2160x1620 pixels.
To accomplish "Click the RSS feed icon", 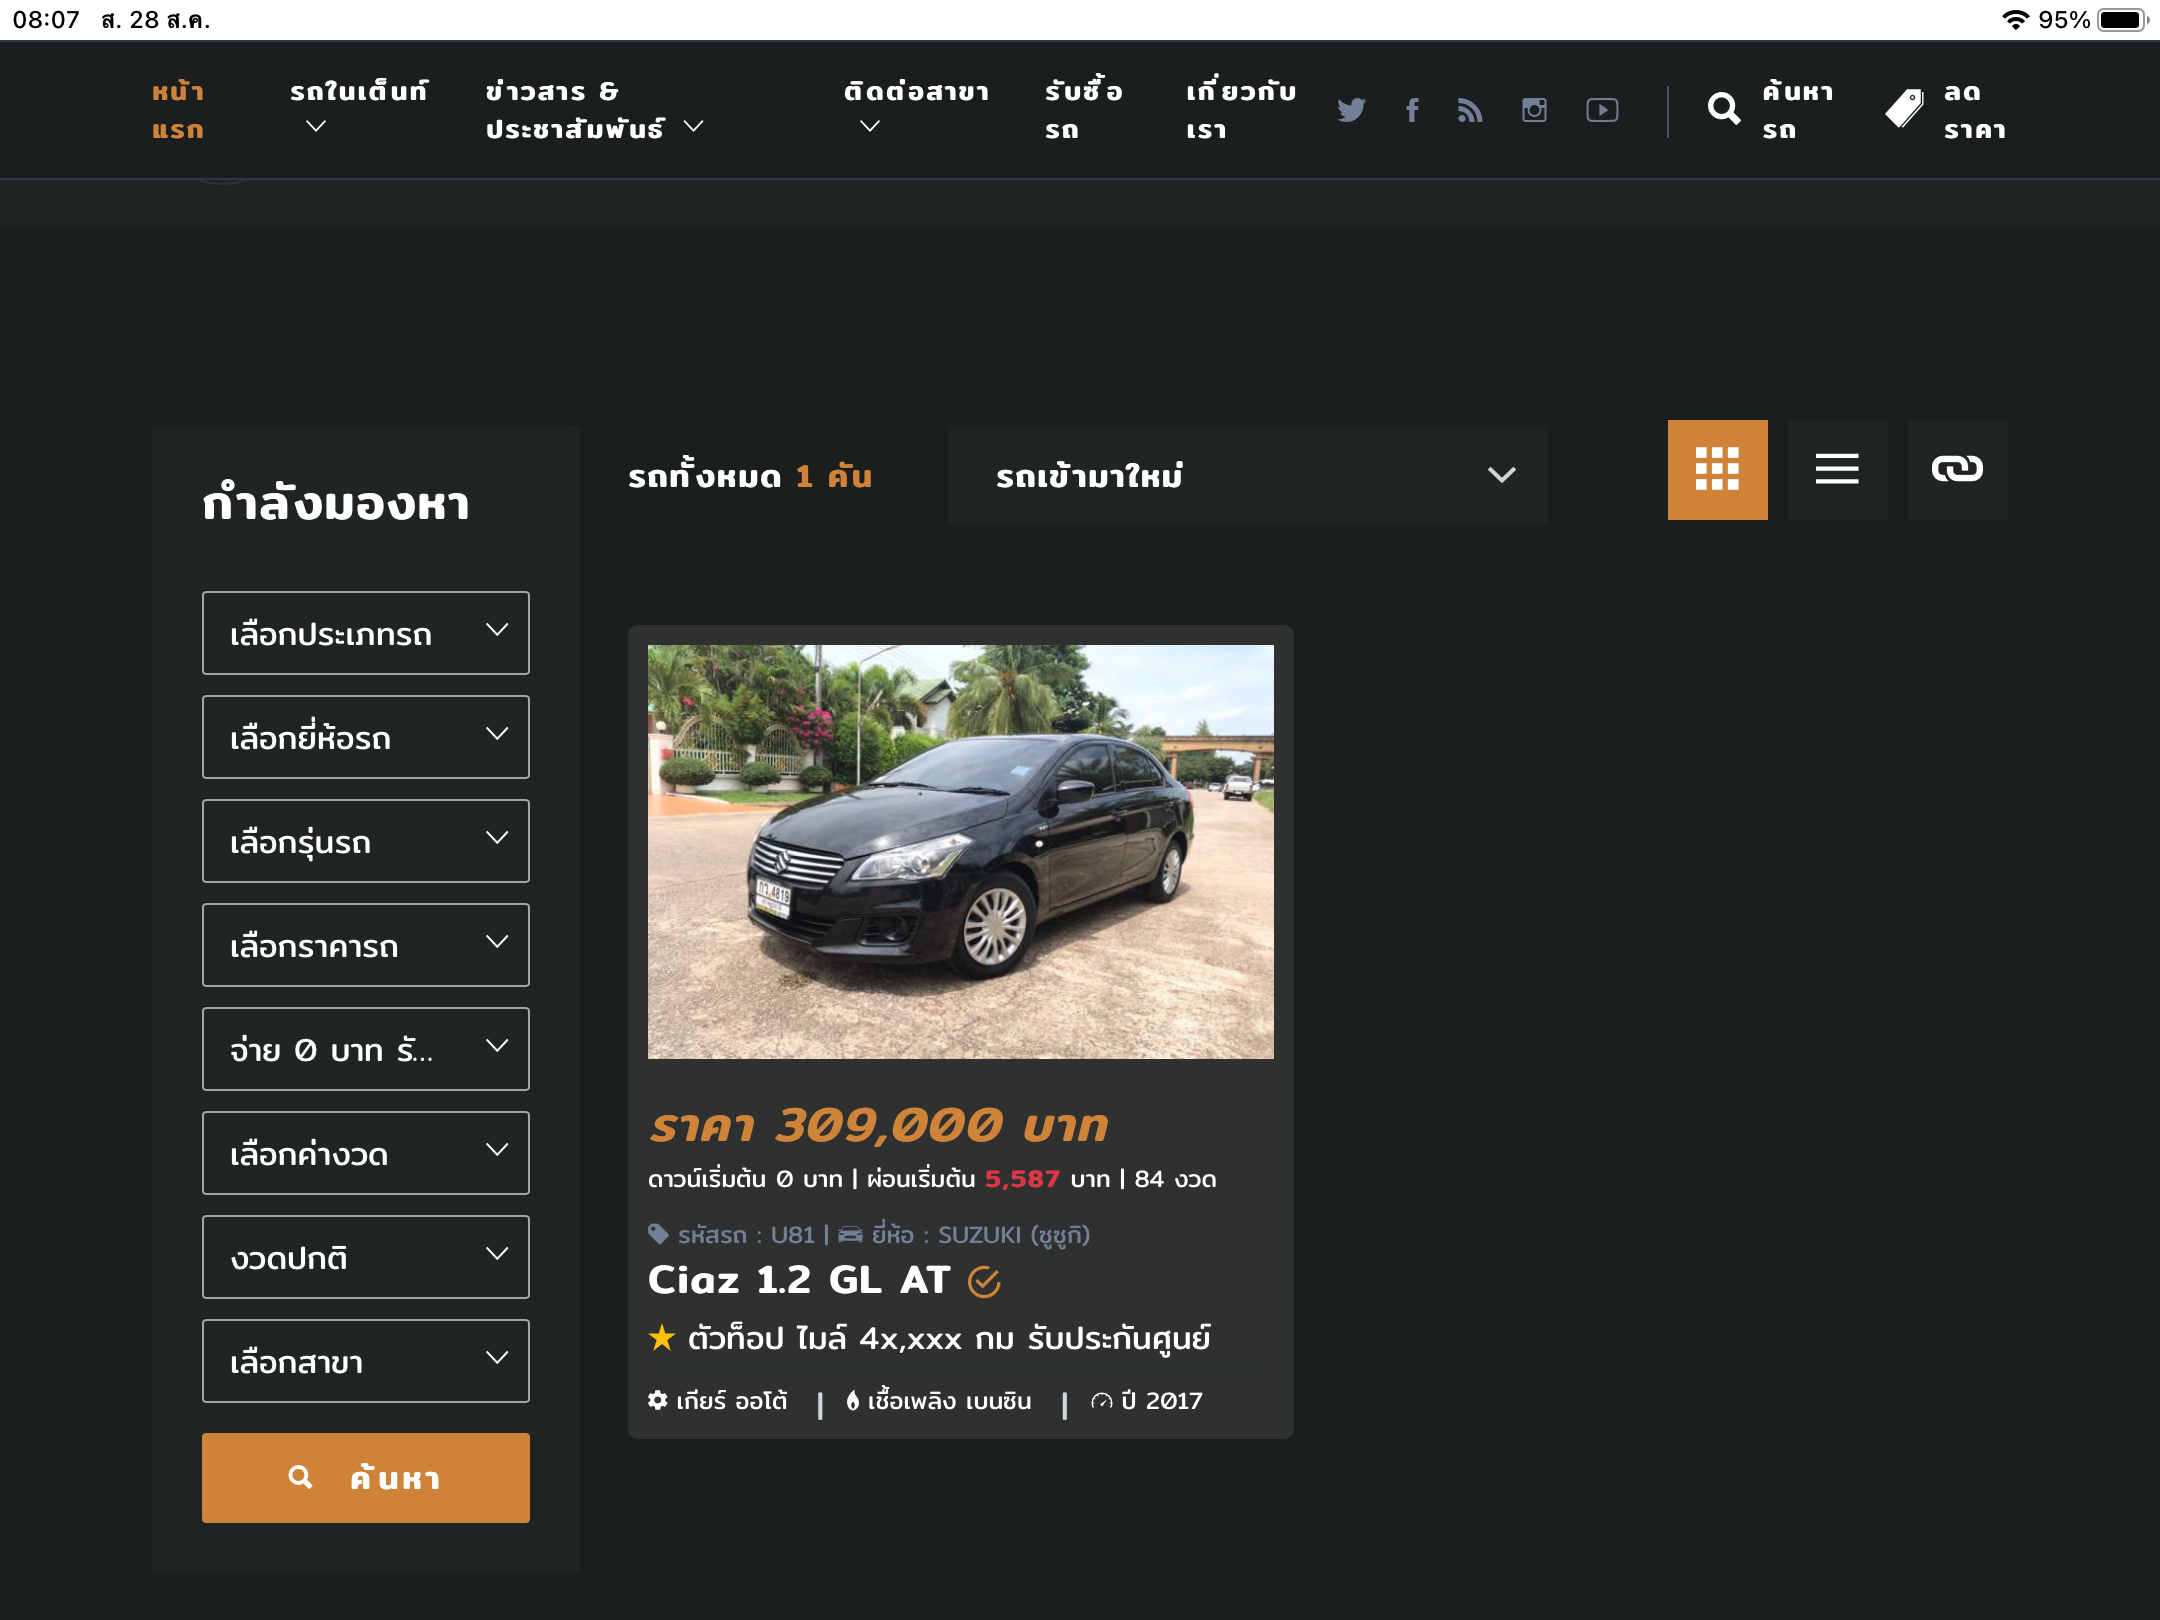I will point(1469,110).
